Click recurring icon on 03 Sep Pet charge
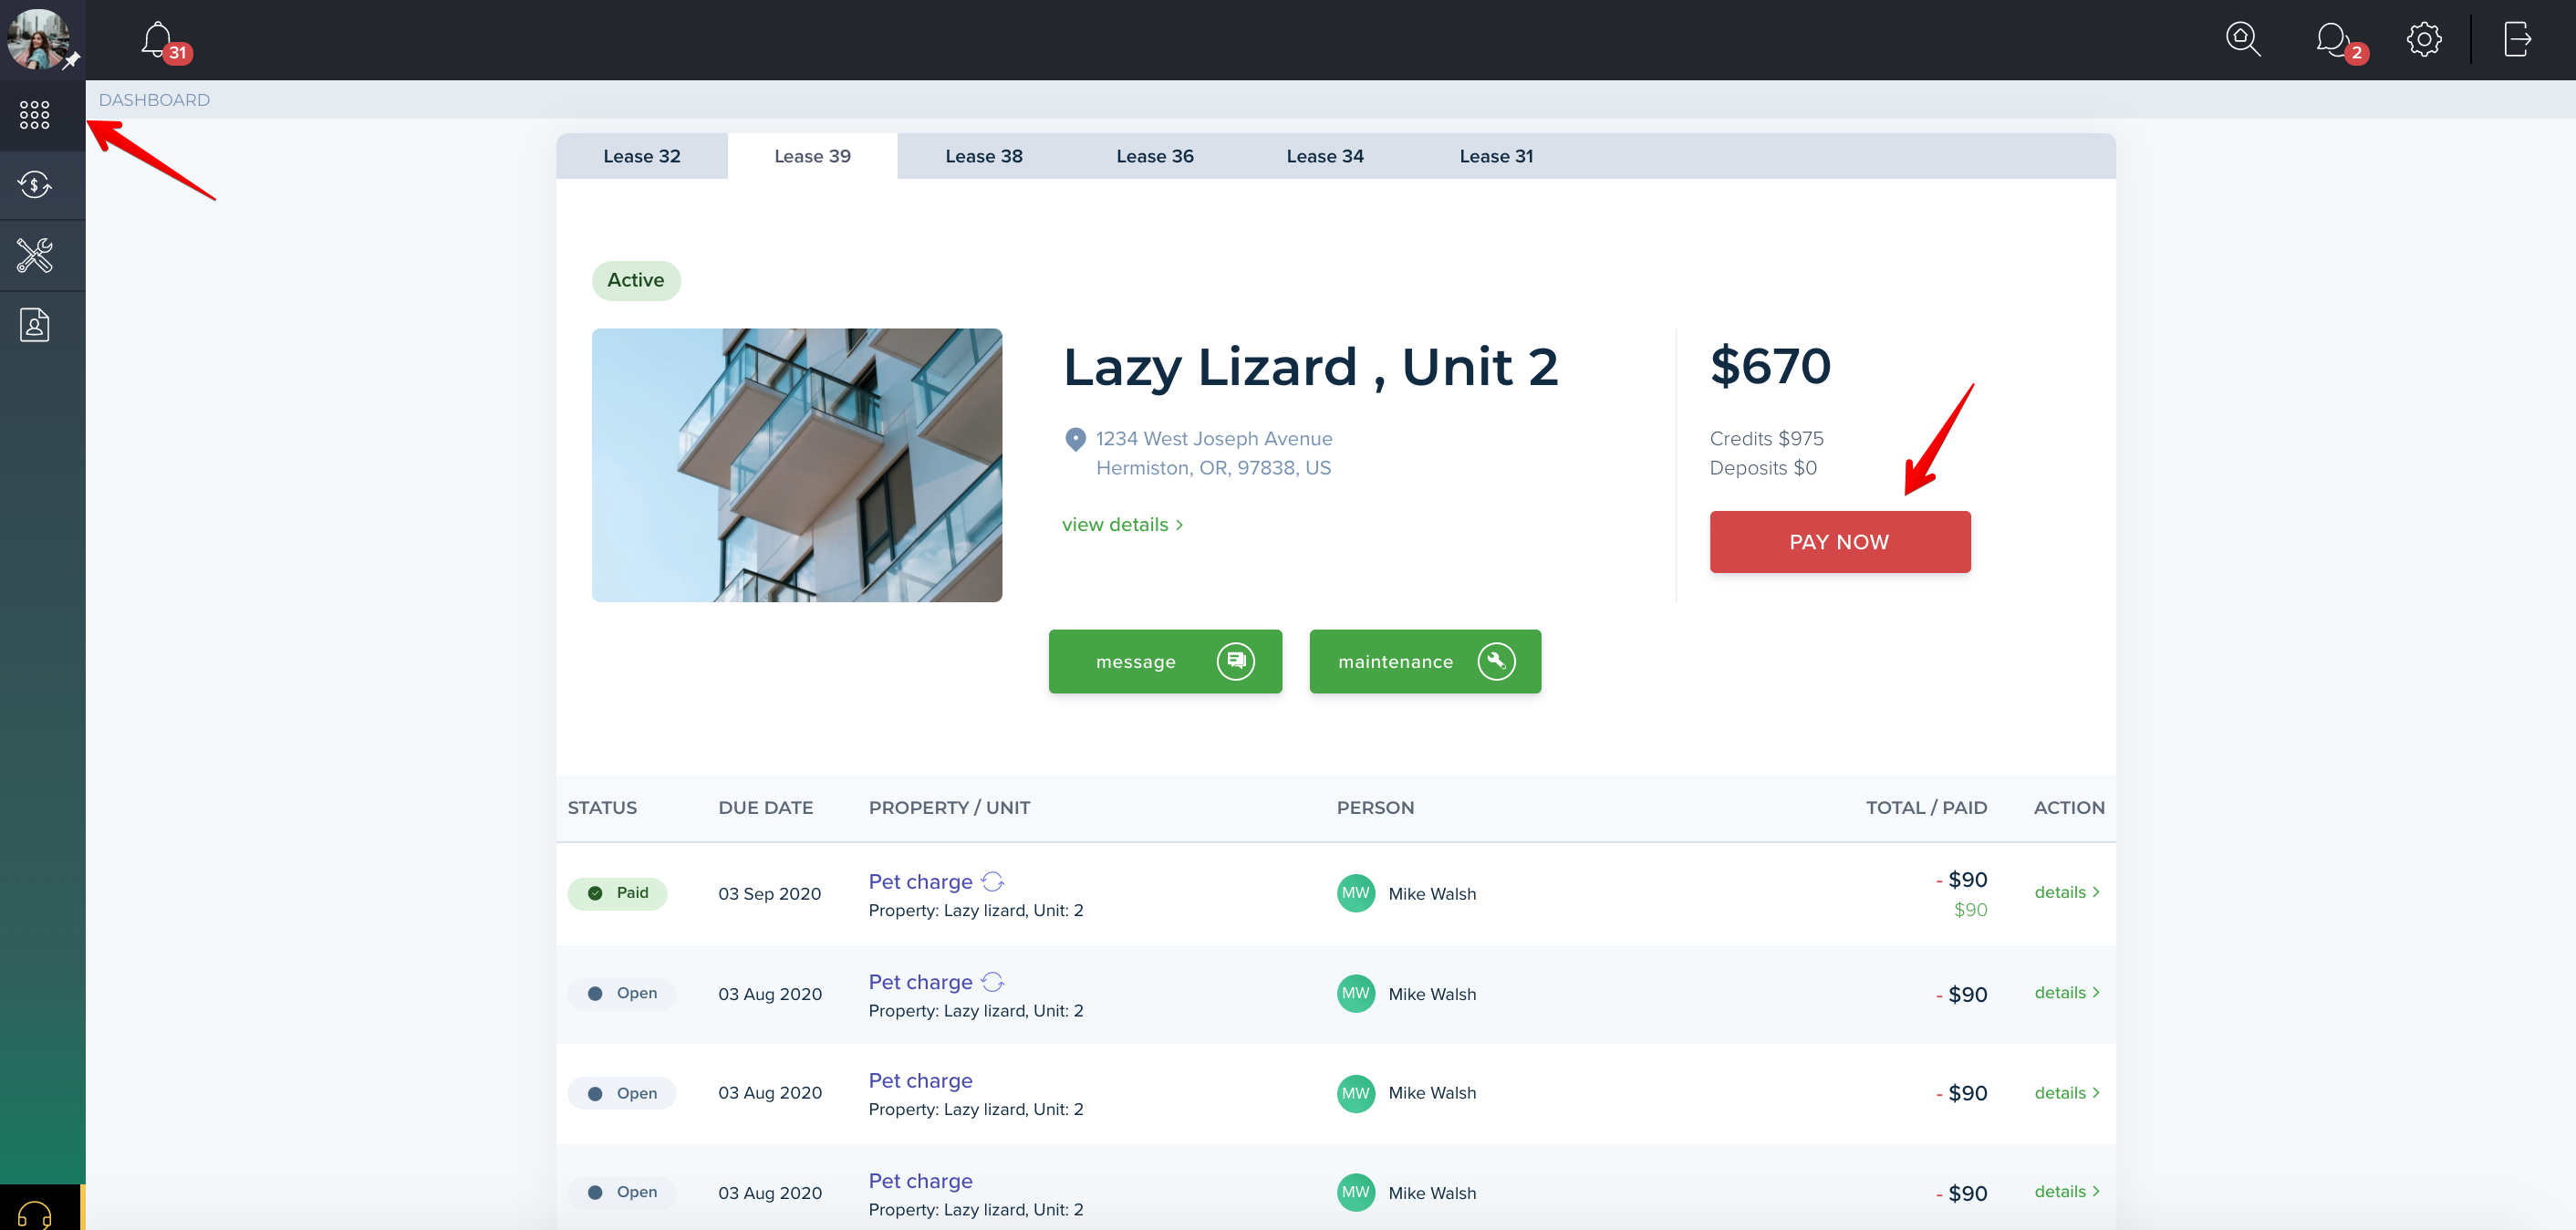 click(x=992, y=882)
